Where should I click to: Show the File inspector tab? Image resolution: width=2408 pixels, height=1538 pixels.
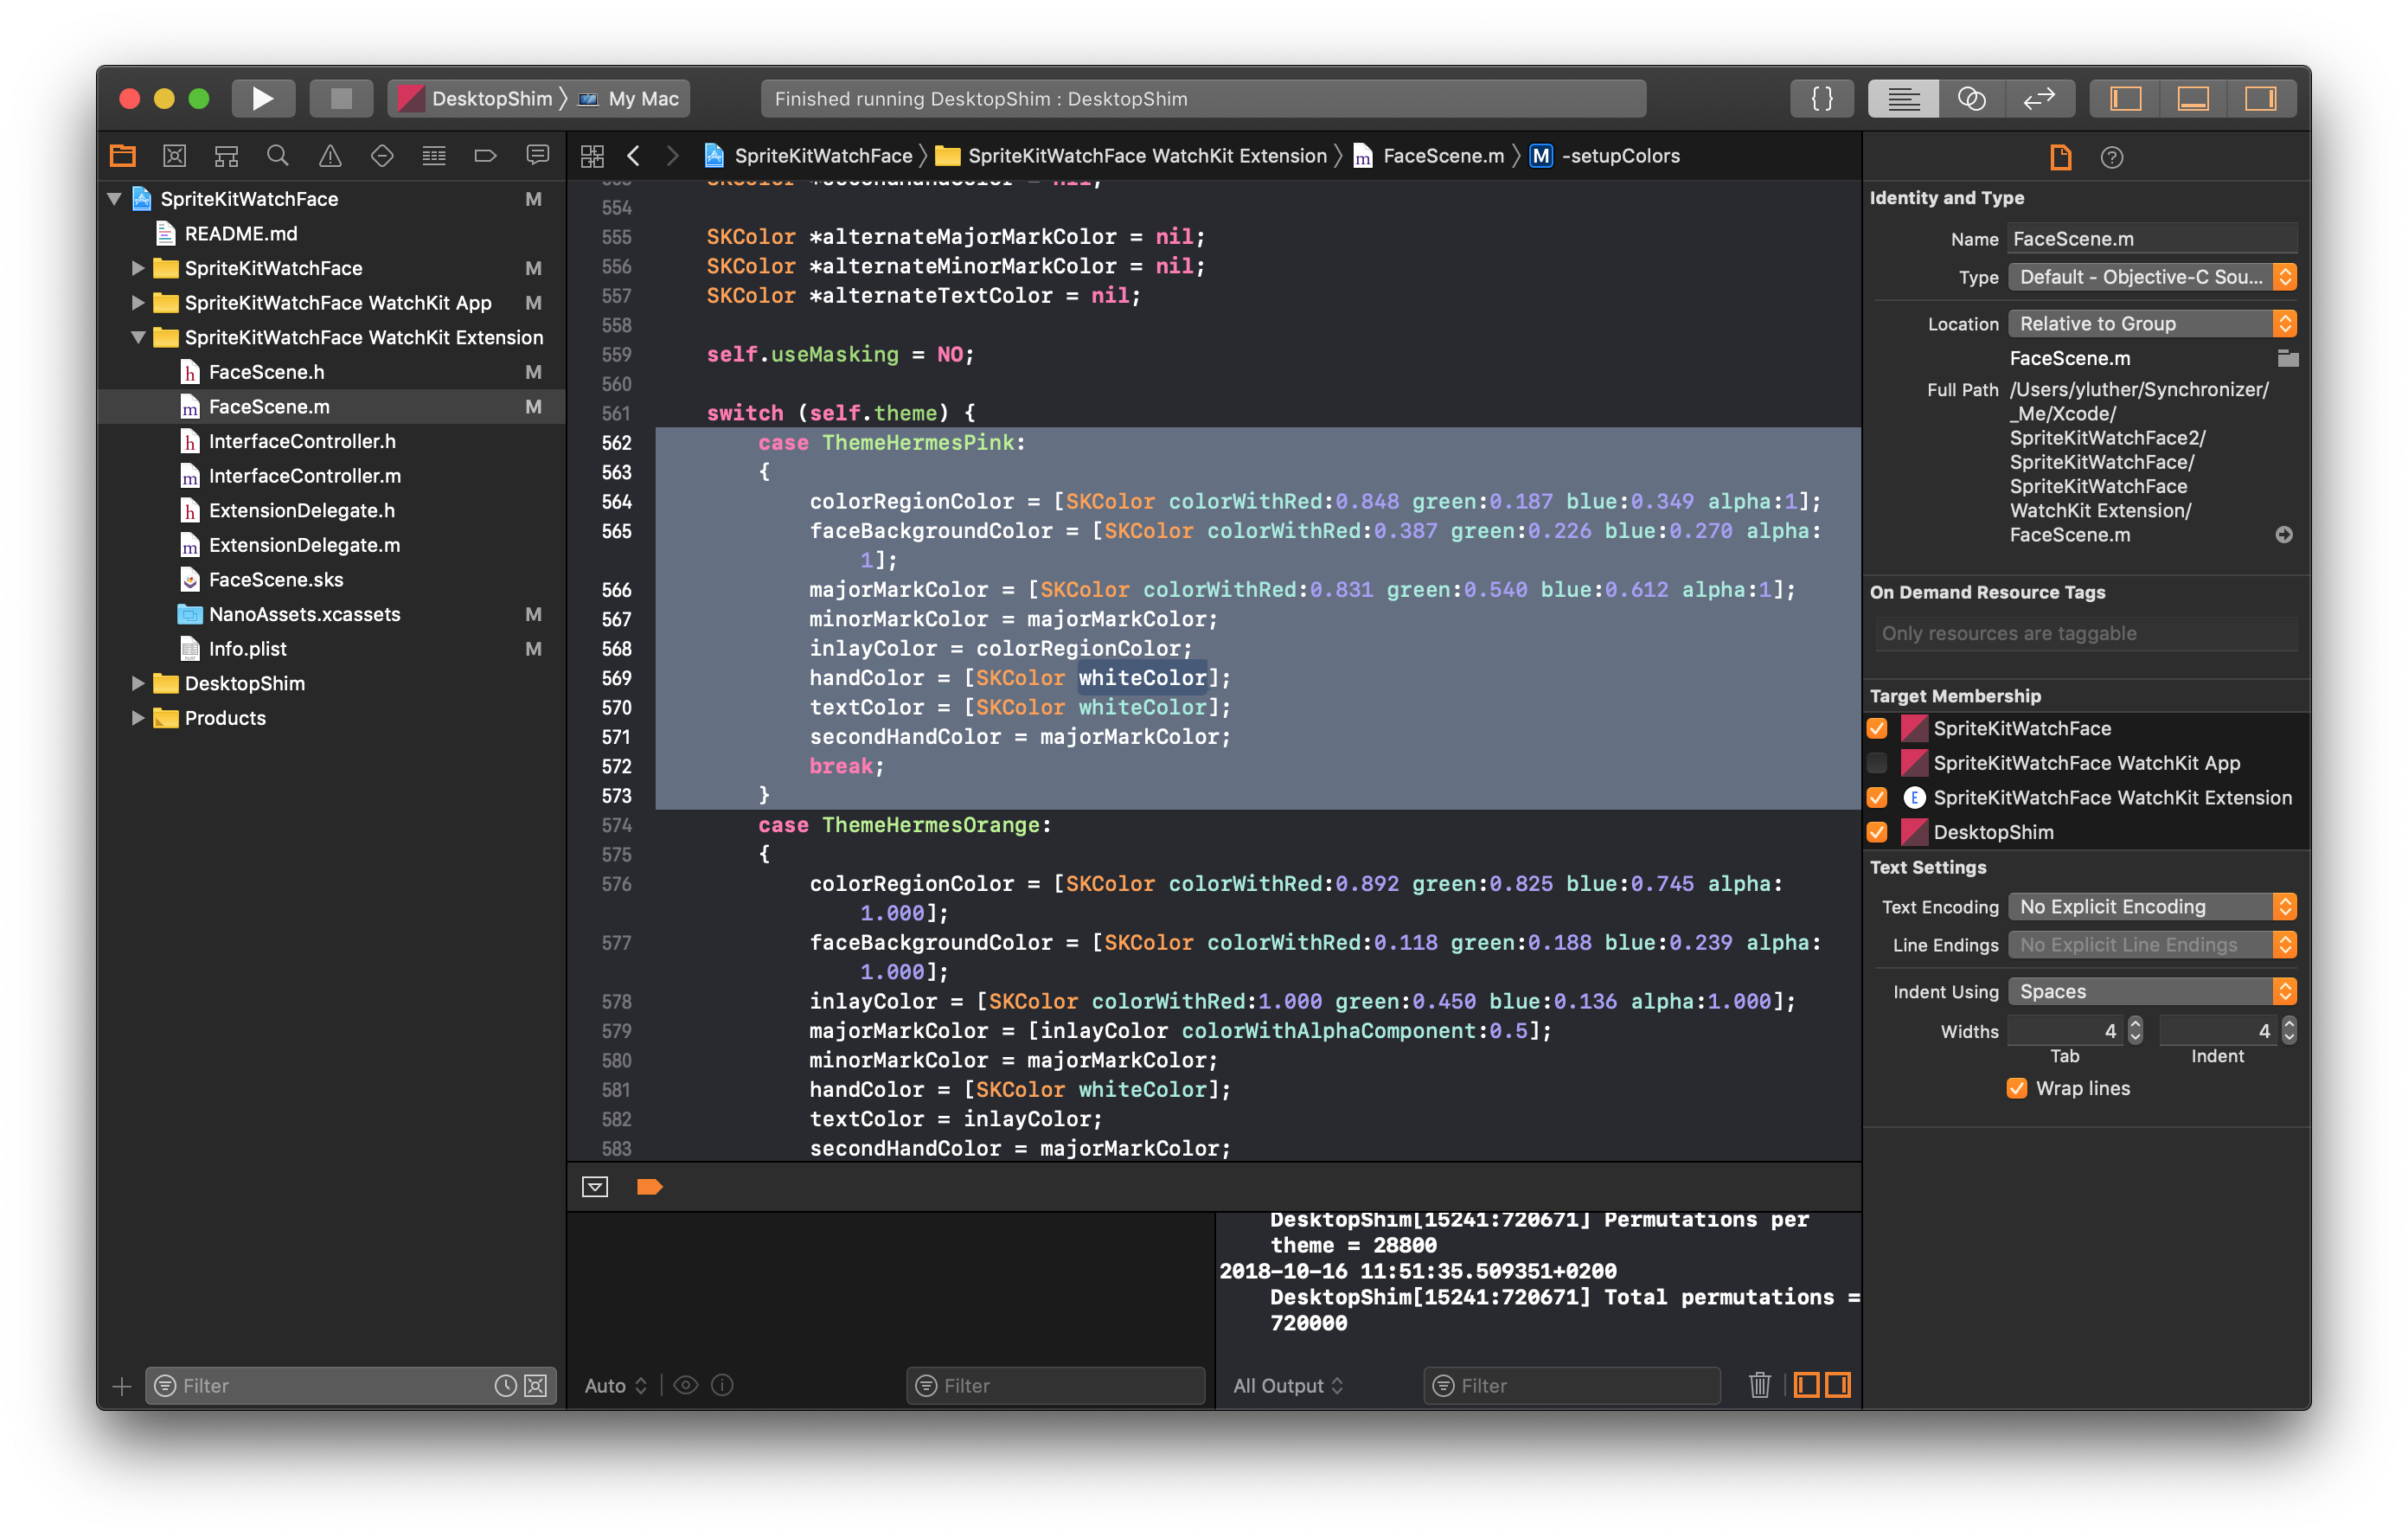pos(2061,157)
